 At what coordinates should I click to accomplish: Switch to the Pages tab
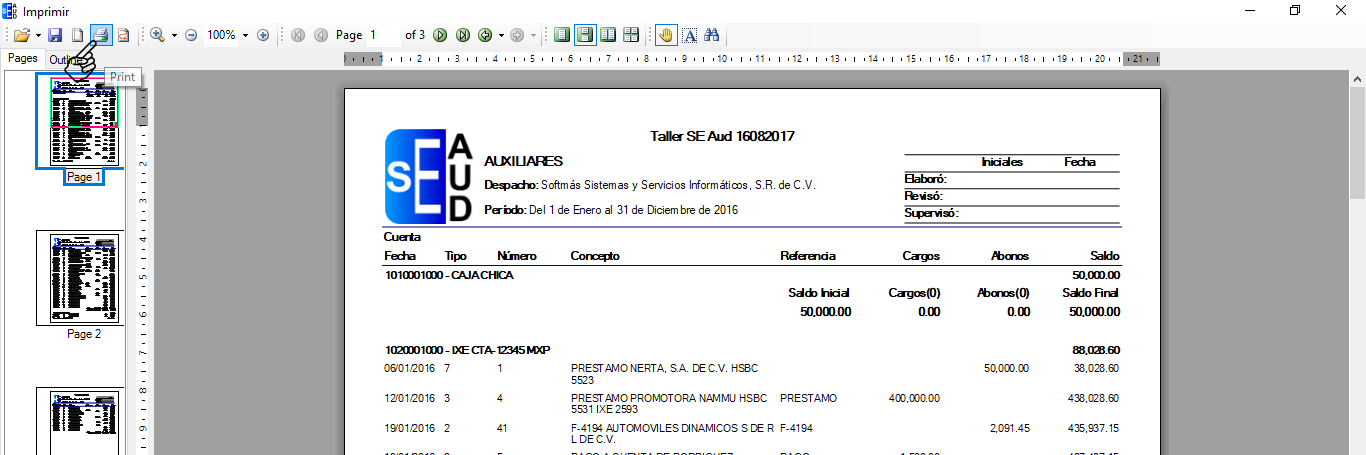(23, 59)
